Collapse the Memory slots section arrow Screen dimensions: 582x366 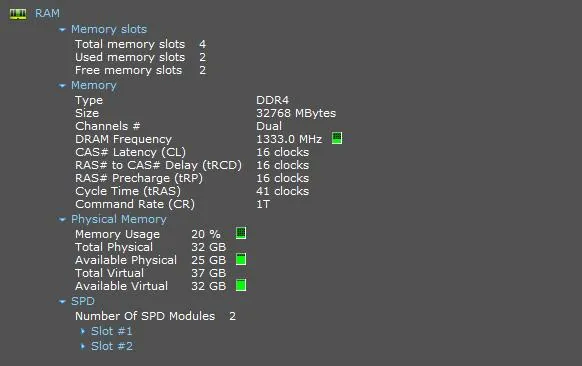click(62, 29)
